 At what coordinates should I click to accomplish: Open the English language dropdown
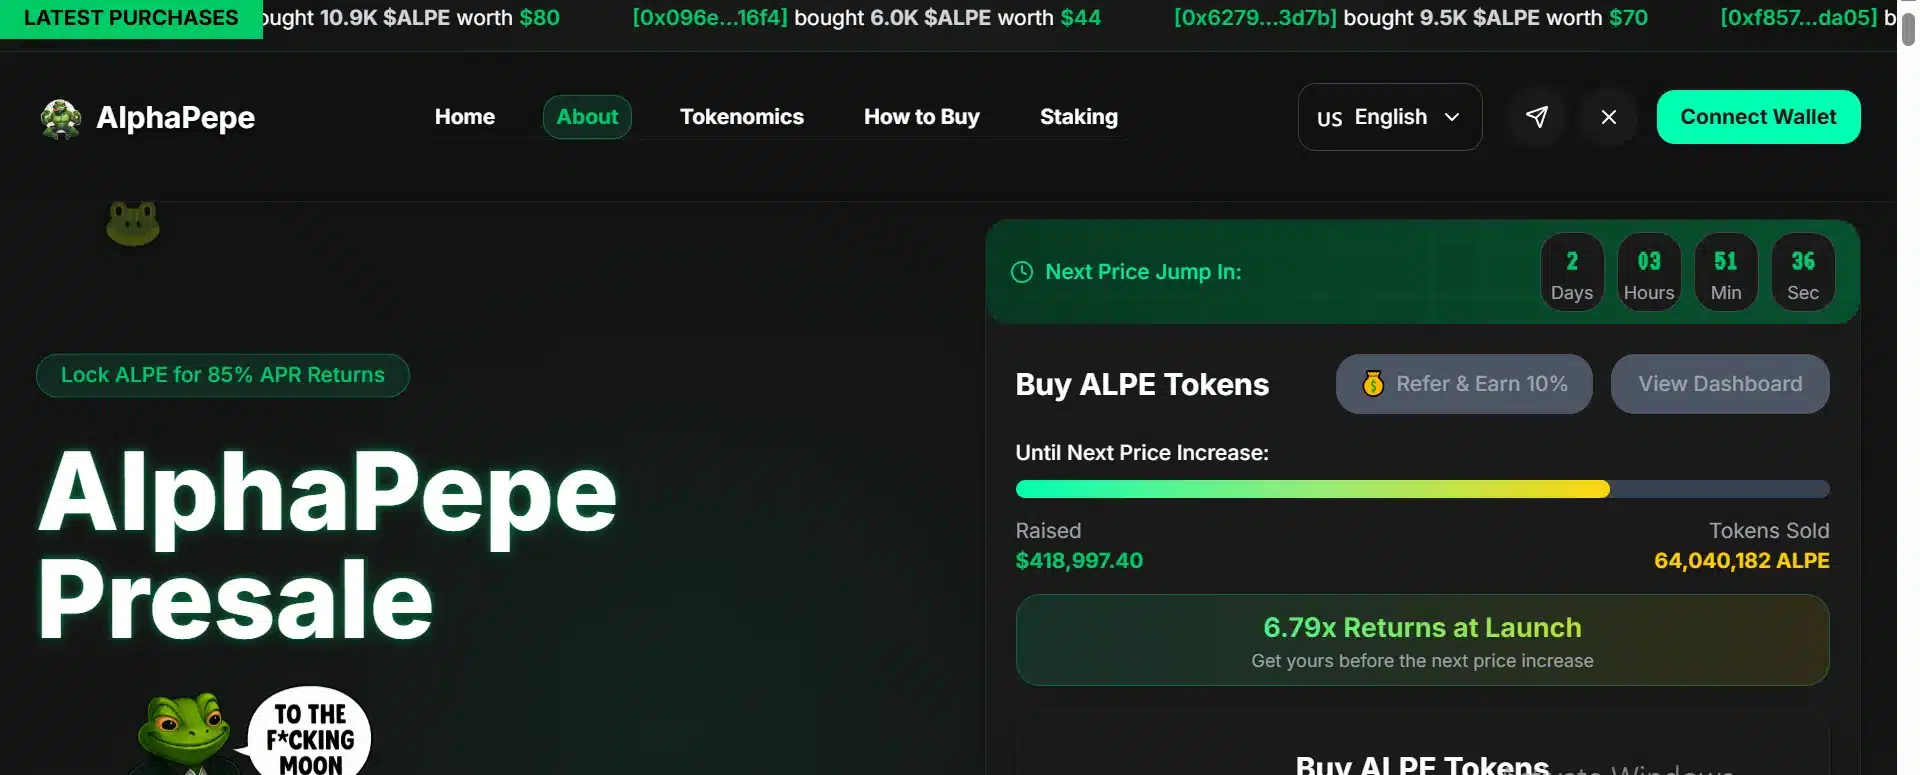[1390, 117]
